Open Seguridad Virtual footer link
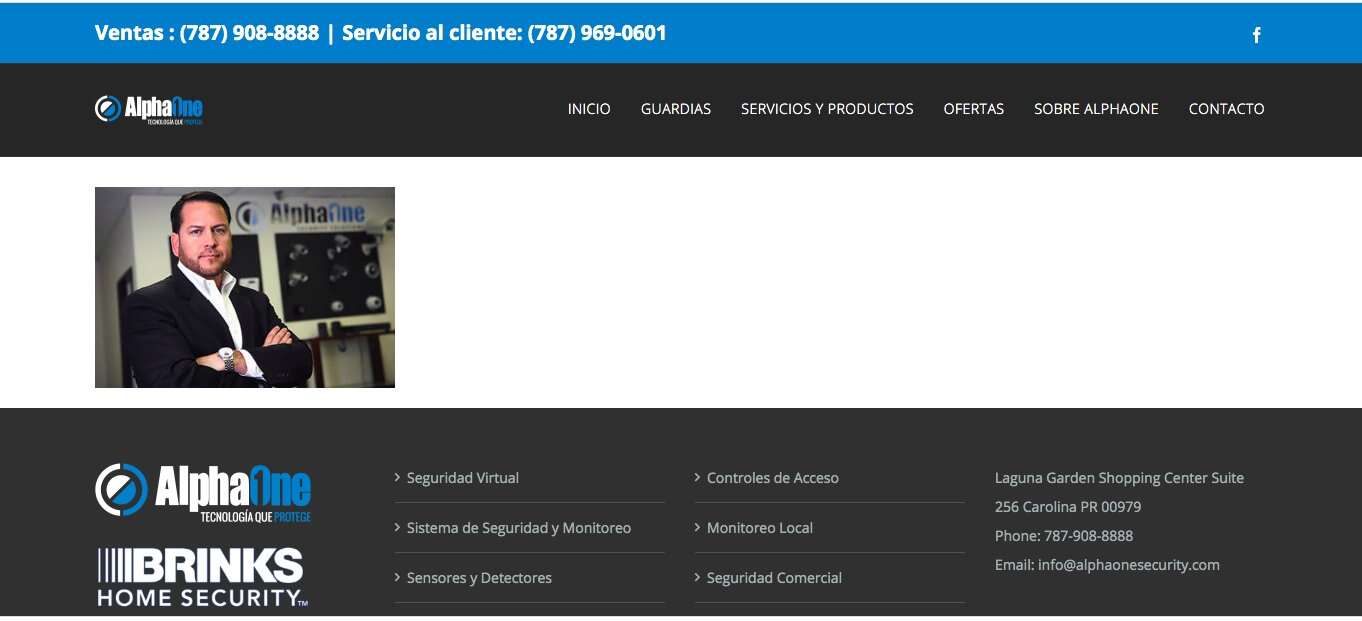1362x621 pixels. pyautogui.click(x=462, y=478)
